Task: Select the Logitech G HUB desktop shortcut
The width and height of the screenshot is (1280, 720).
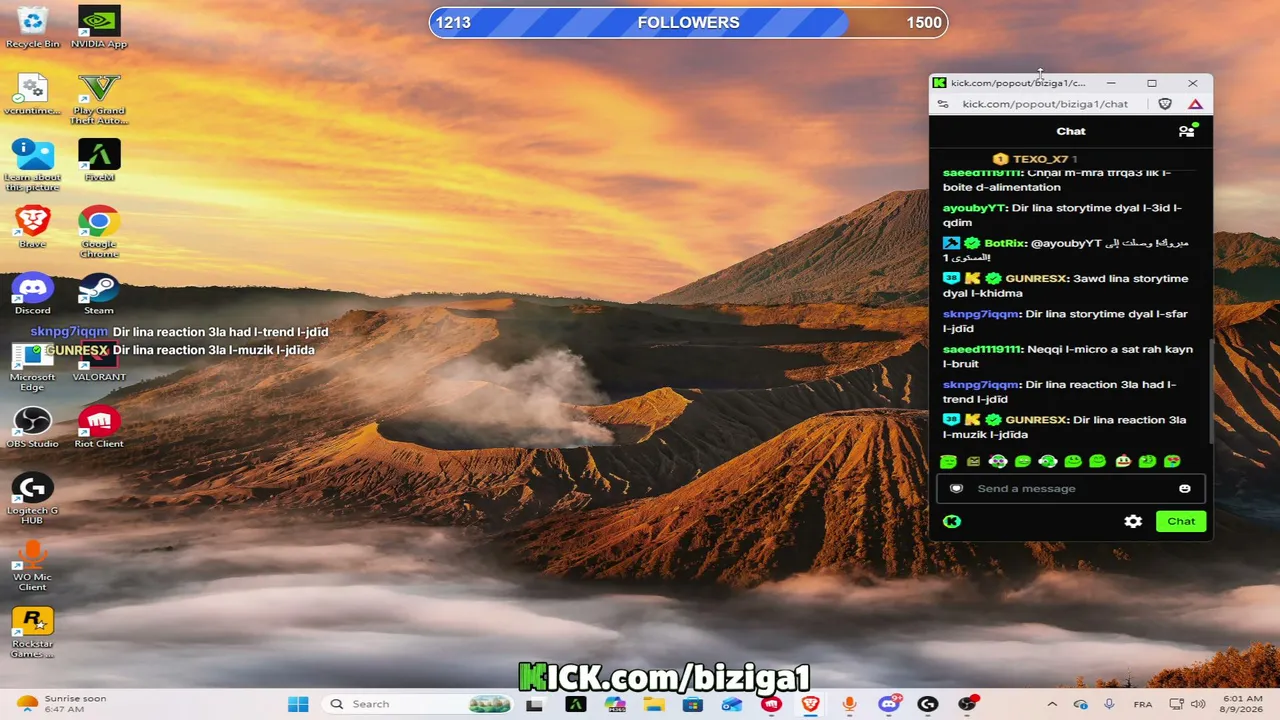Action: (32, 498)
